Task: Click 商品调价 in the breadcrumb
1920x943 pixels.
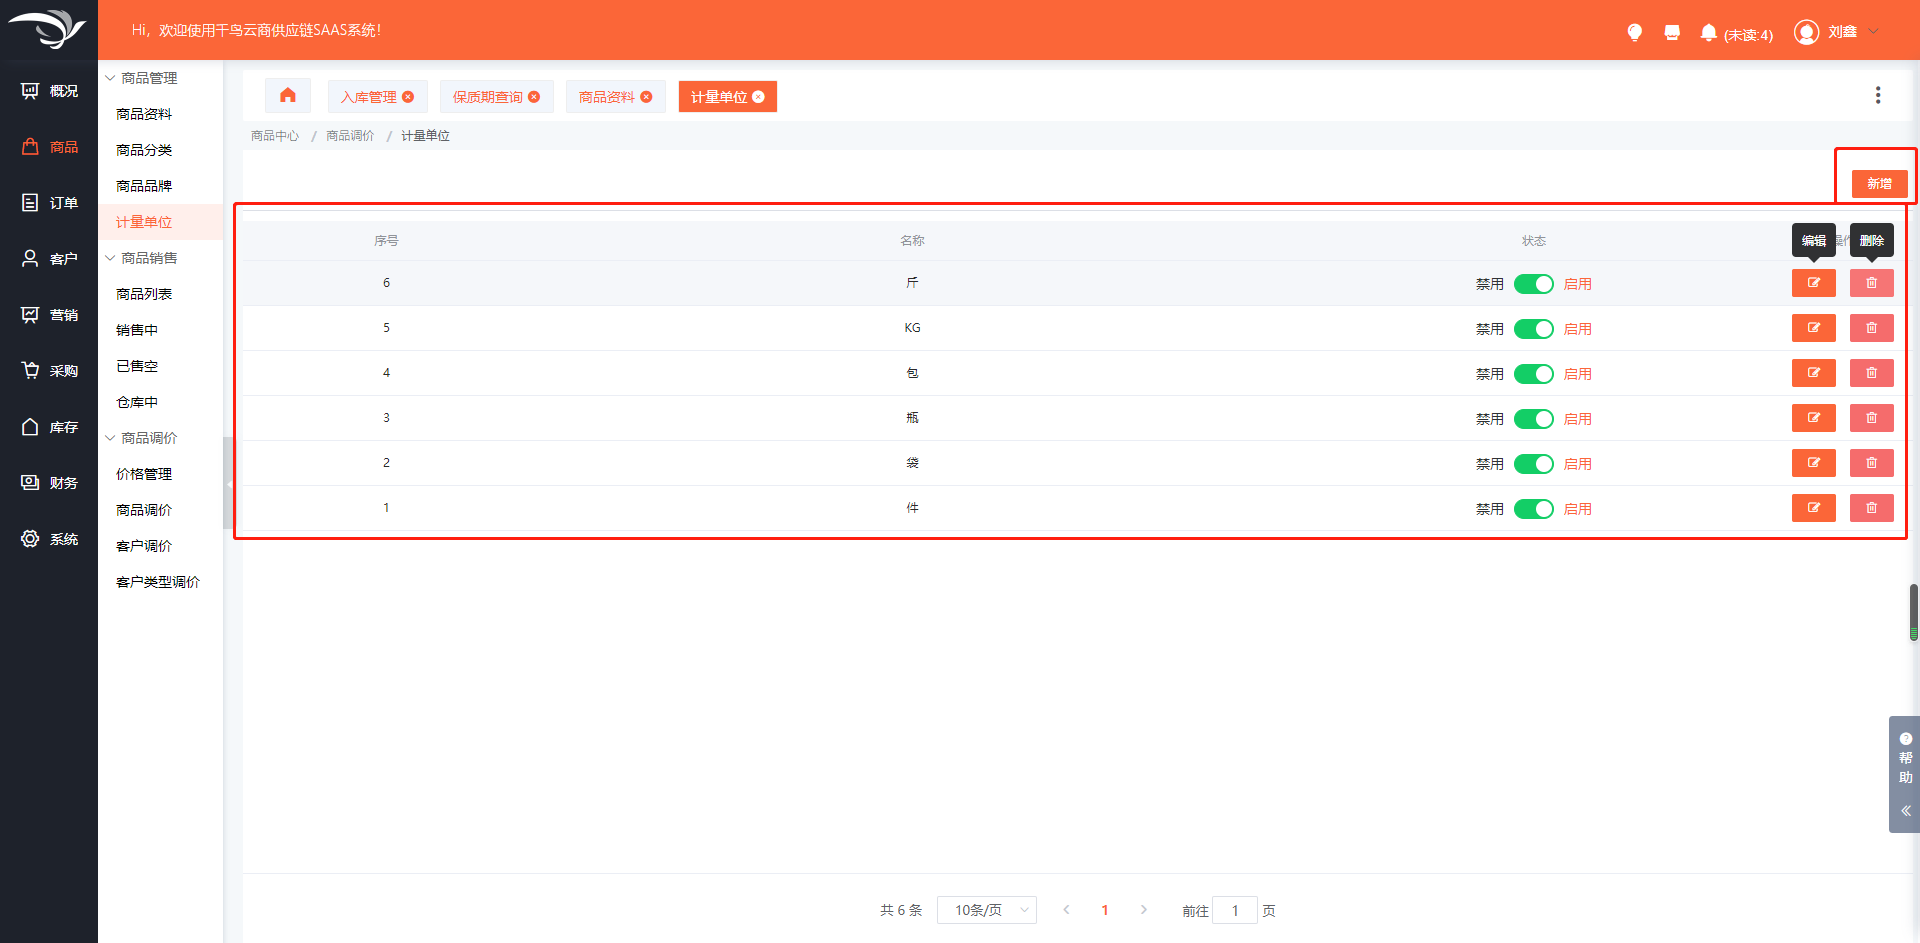Action: 350,136
